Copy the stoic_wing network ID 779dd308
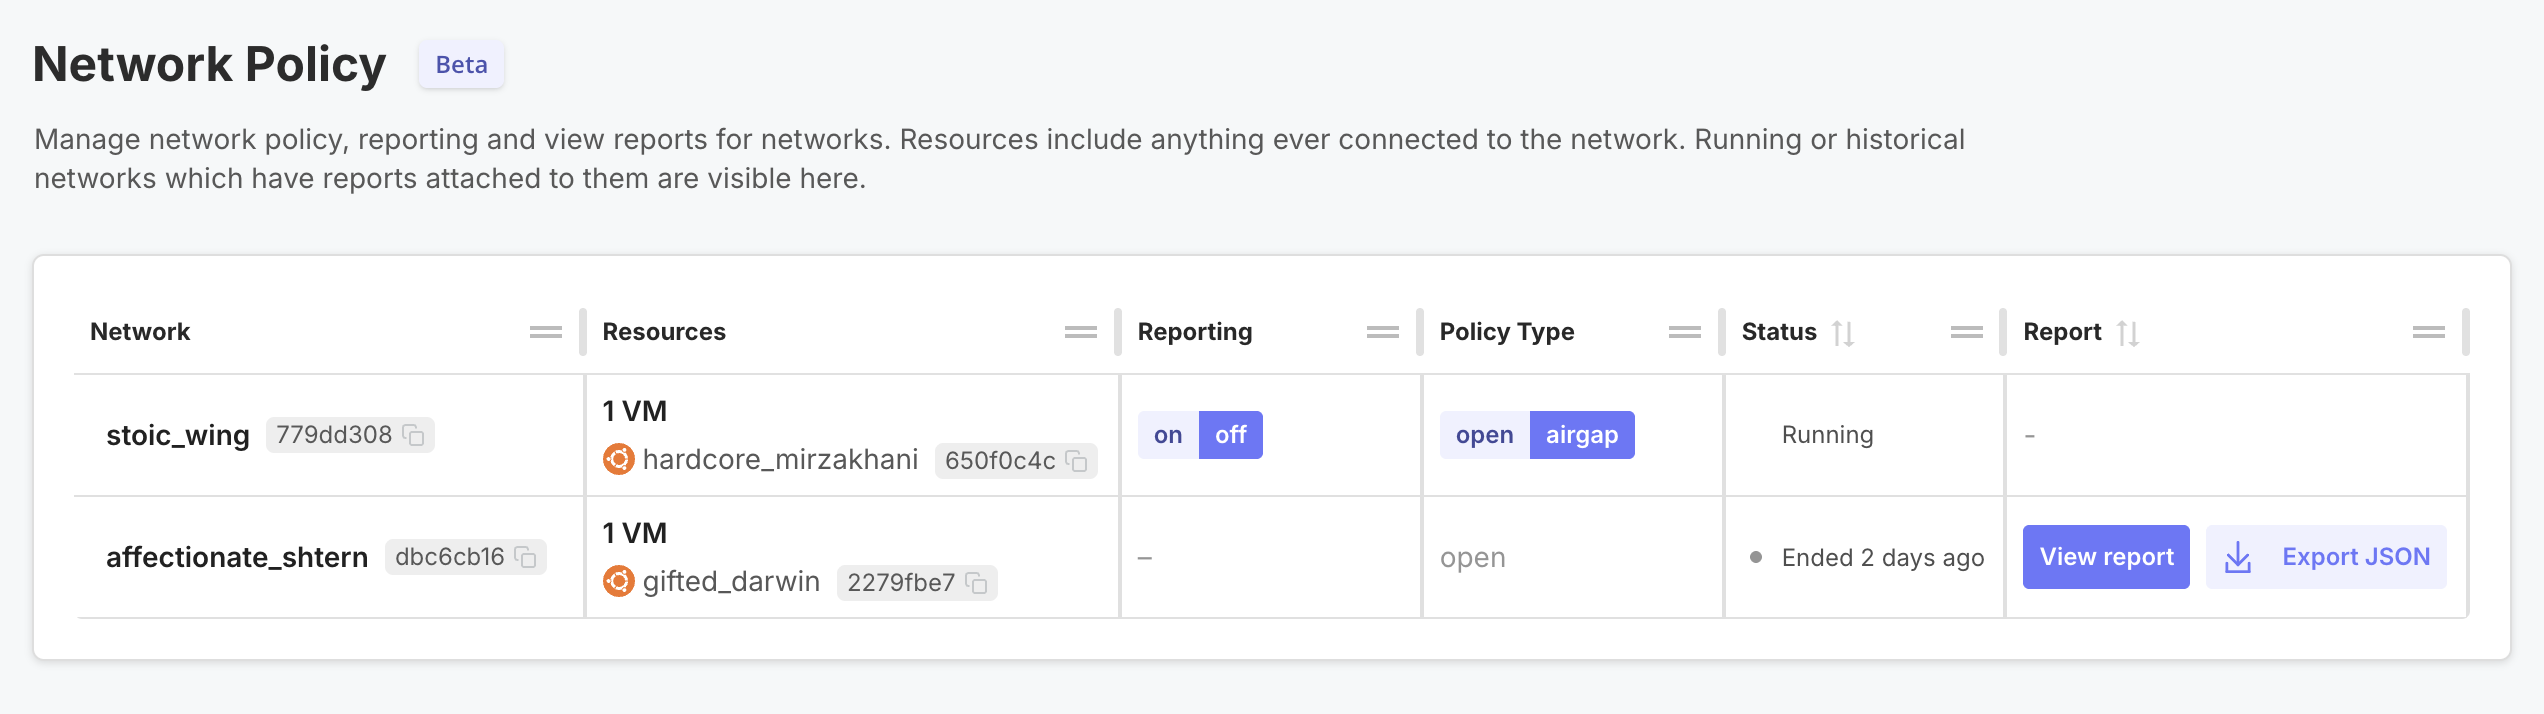 pyautogui.click(x=413, y=435)
